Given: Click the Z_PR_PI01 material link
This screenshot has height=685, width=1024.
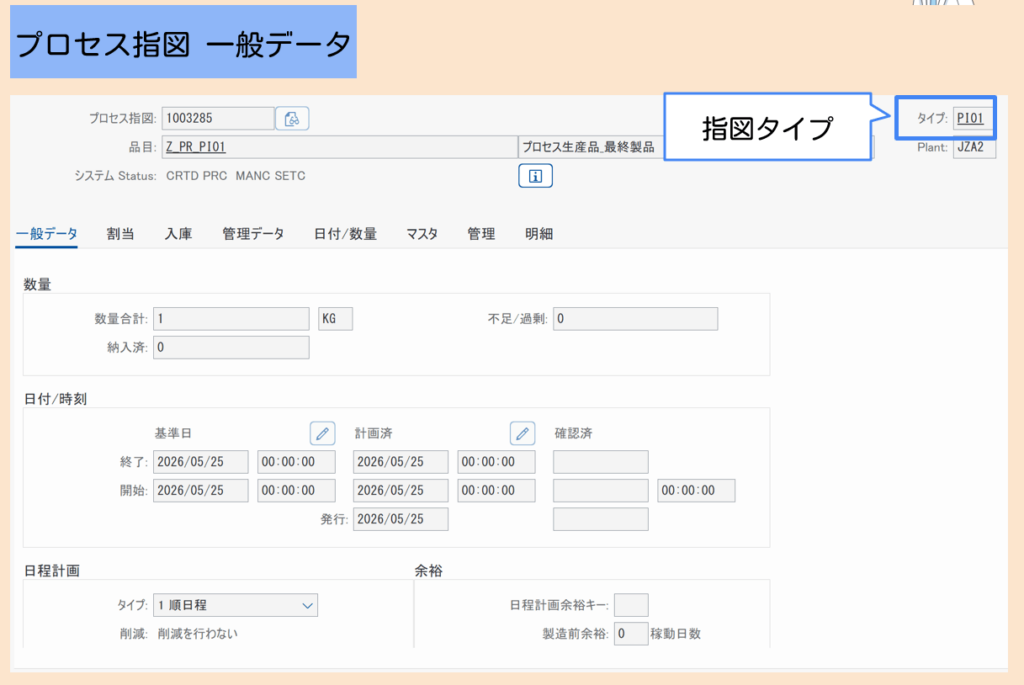Looking at the screenshot, I should [196, 147].
